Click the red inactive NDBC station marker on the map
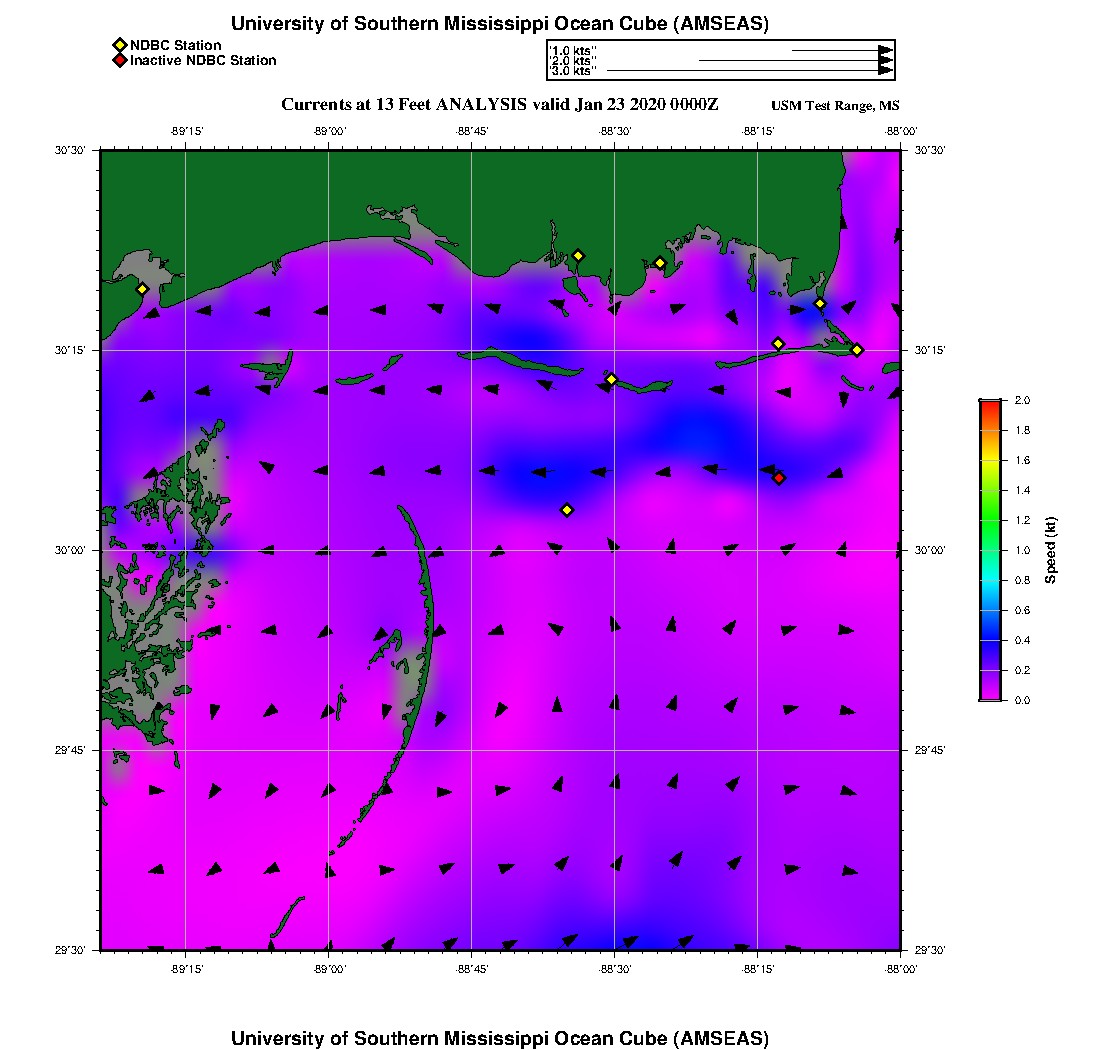 tap(779, 478)
